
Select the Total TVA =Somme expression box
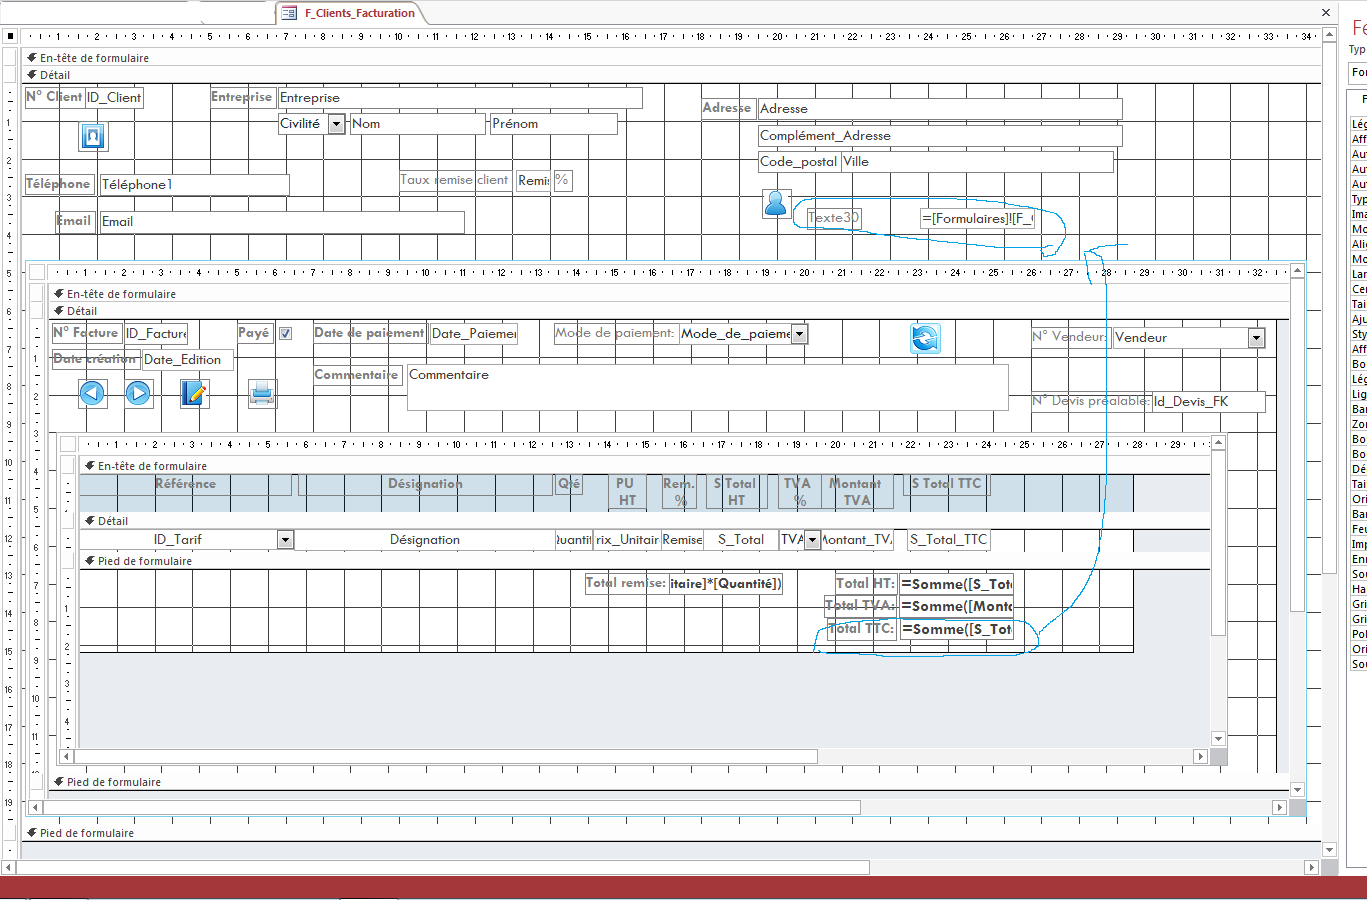coord(957,606)
